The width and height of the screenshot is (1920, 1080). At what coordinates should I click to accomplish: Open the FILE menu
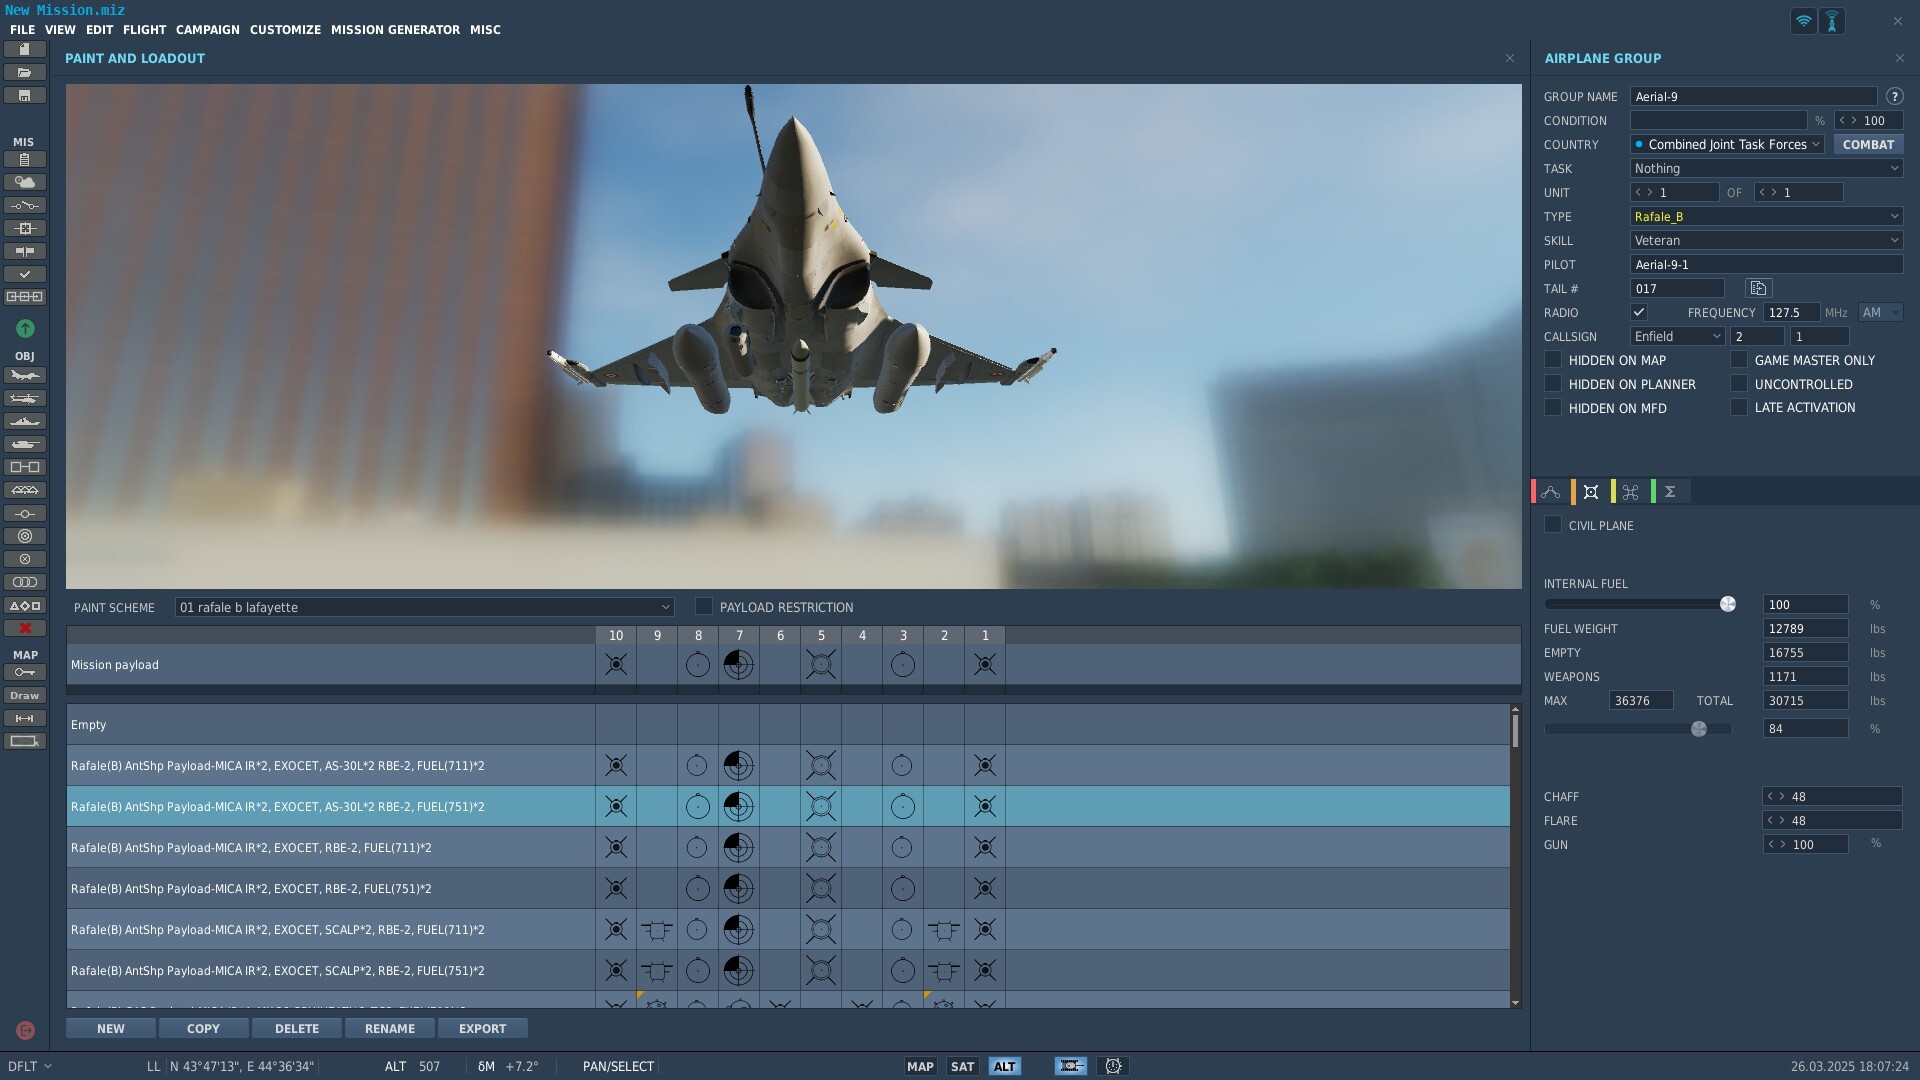click(22, 29)
